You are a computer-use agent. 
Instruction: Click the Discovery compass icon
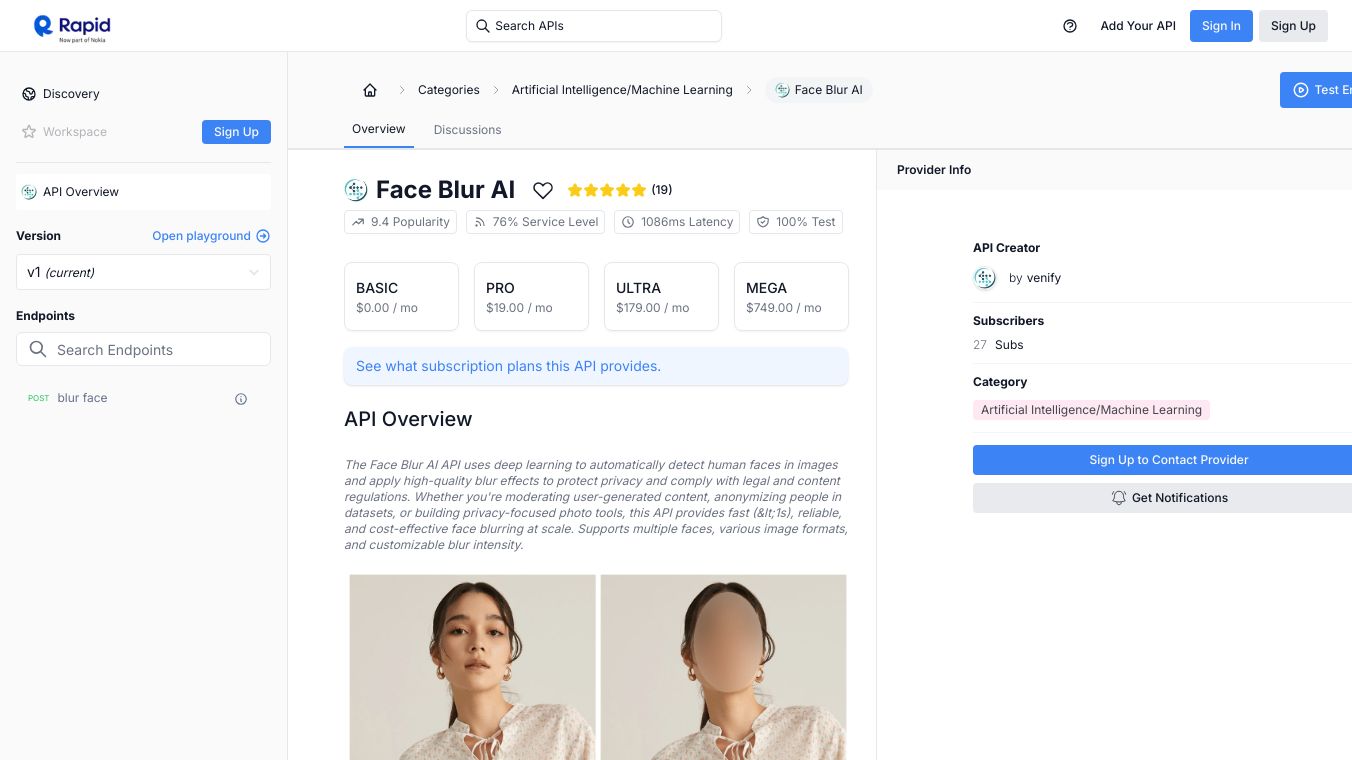click(x=29, y=94)
